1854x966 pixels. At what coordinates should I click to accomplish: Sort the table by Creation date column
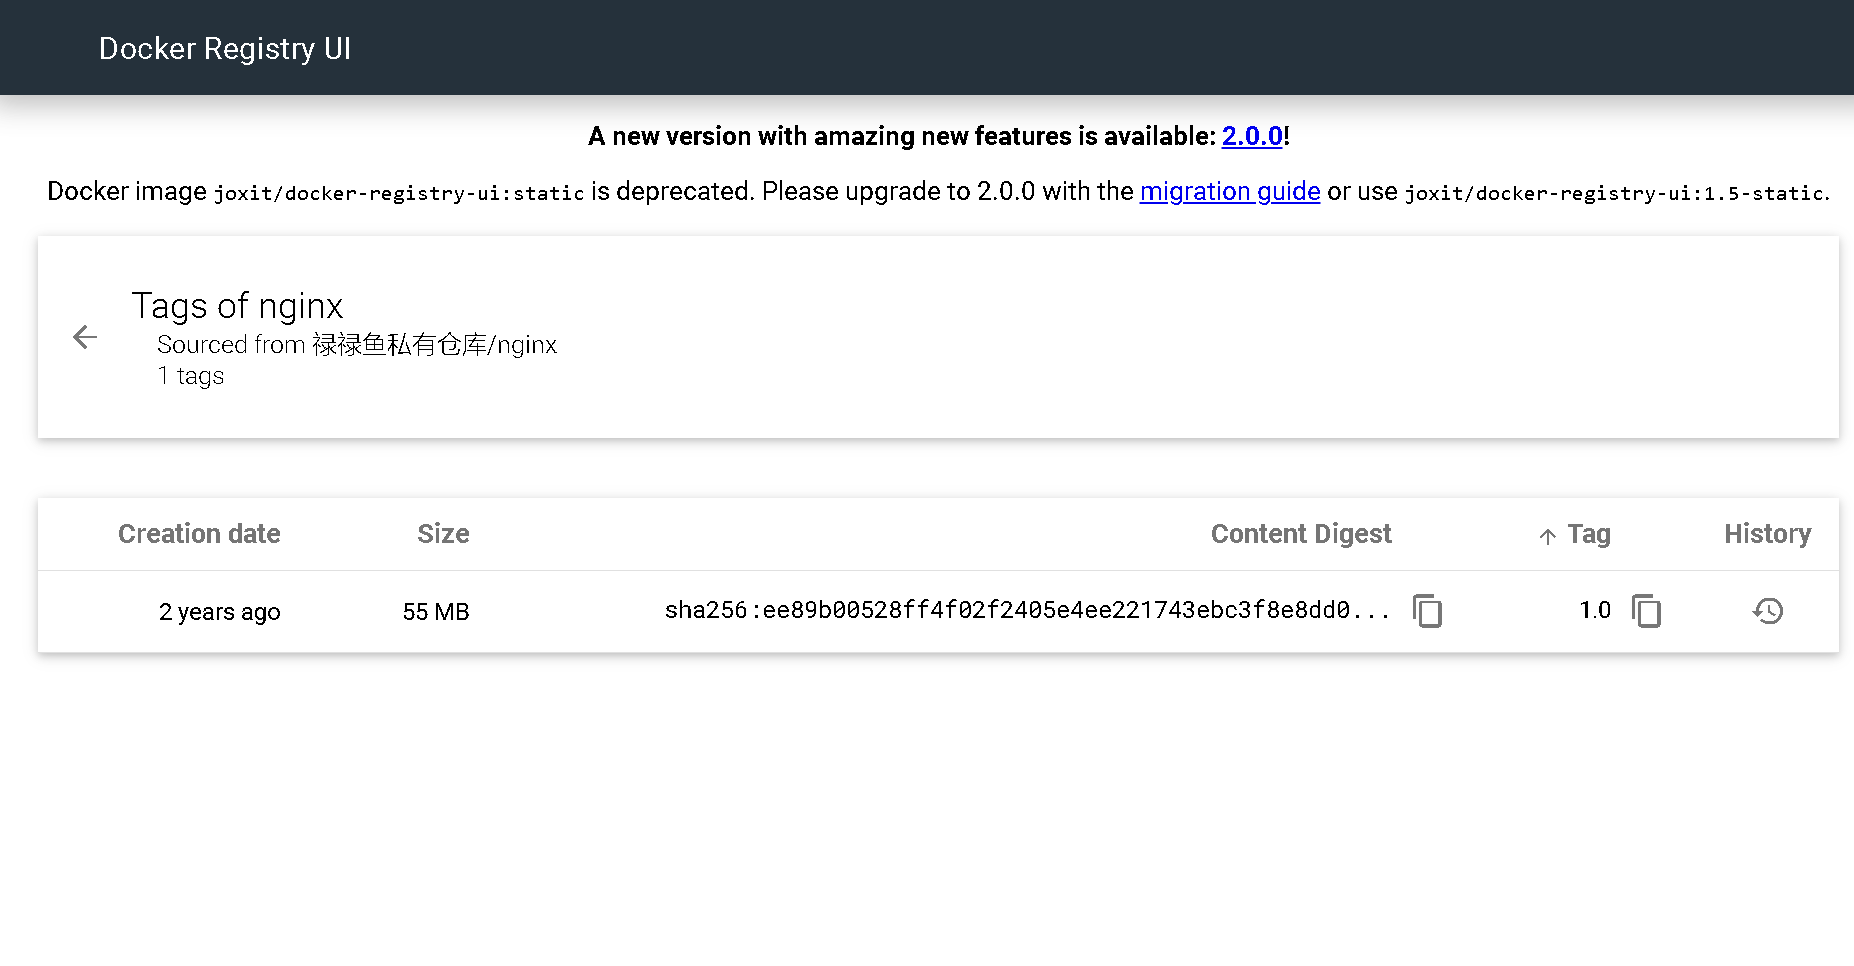[199, 534]
